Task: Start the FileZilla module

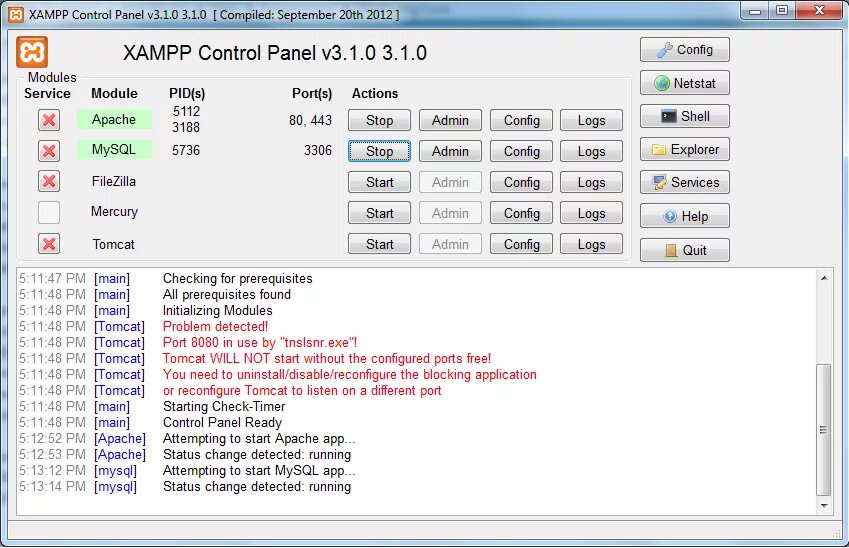Action: coord(379,182)
